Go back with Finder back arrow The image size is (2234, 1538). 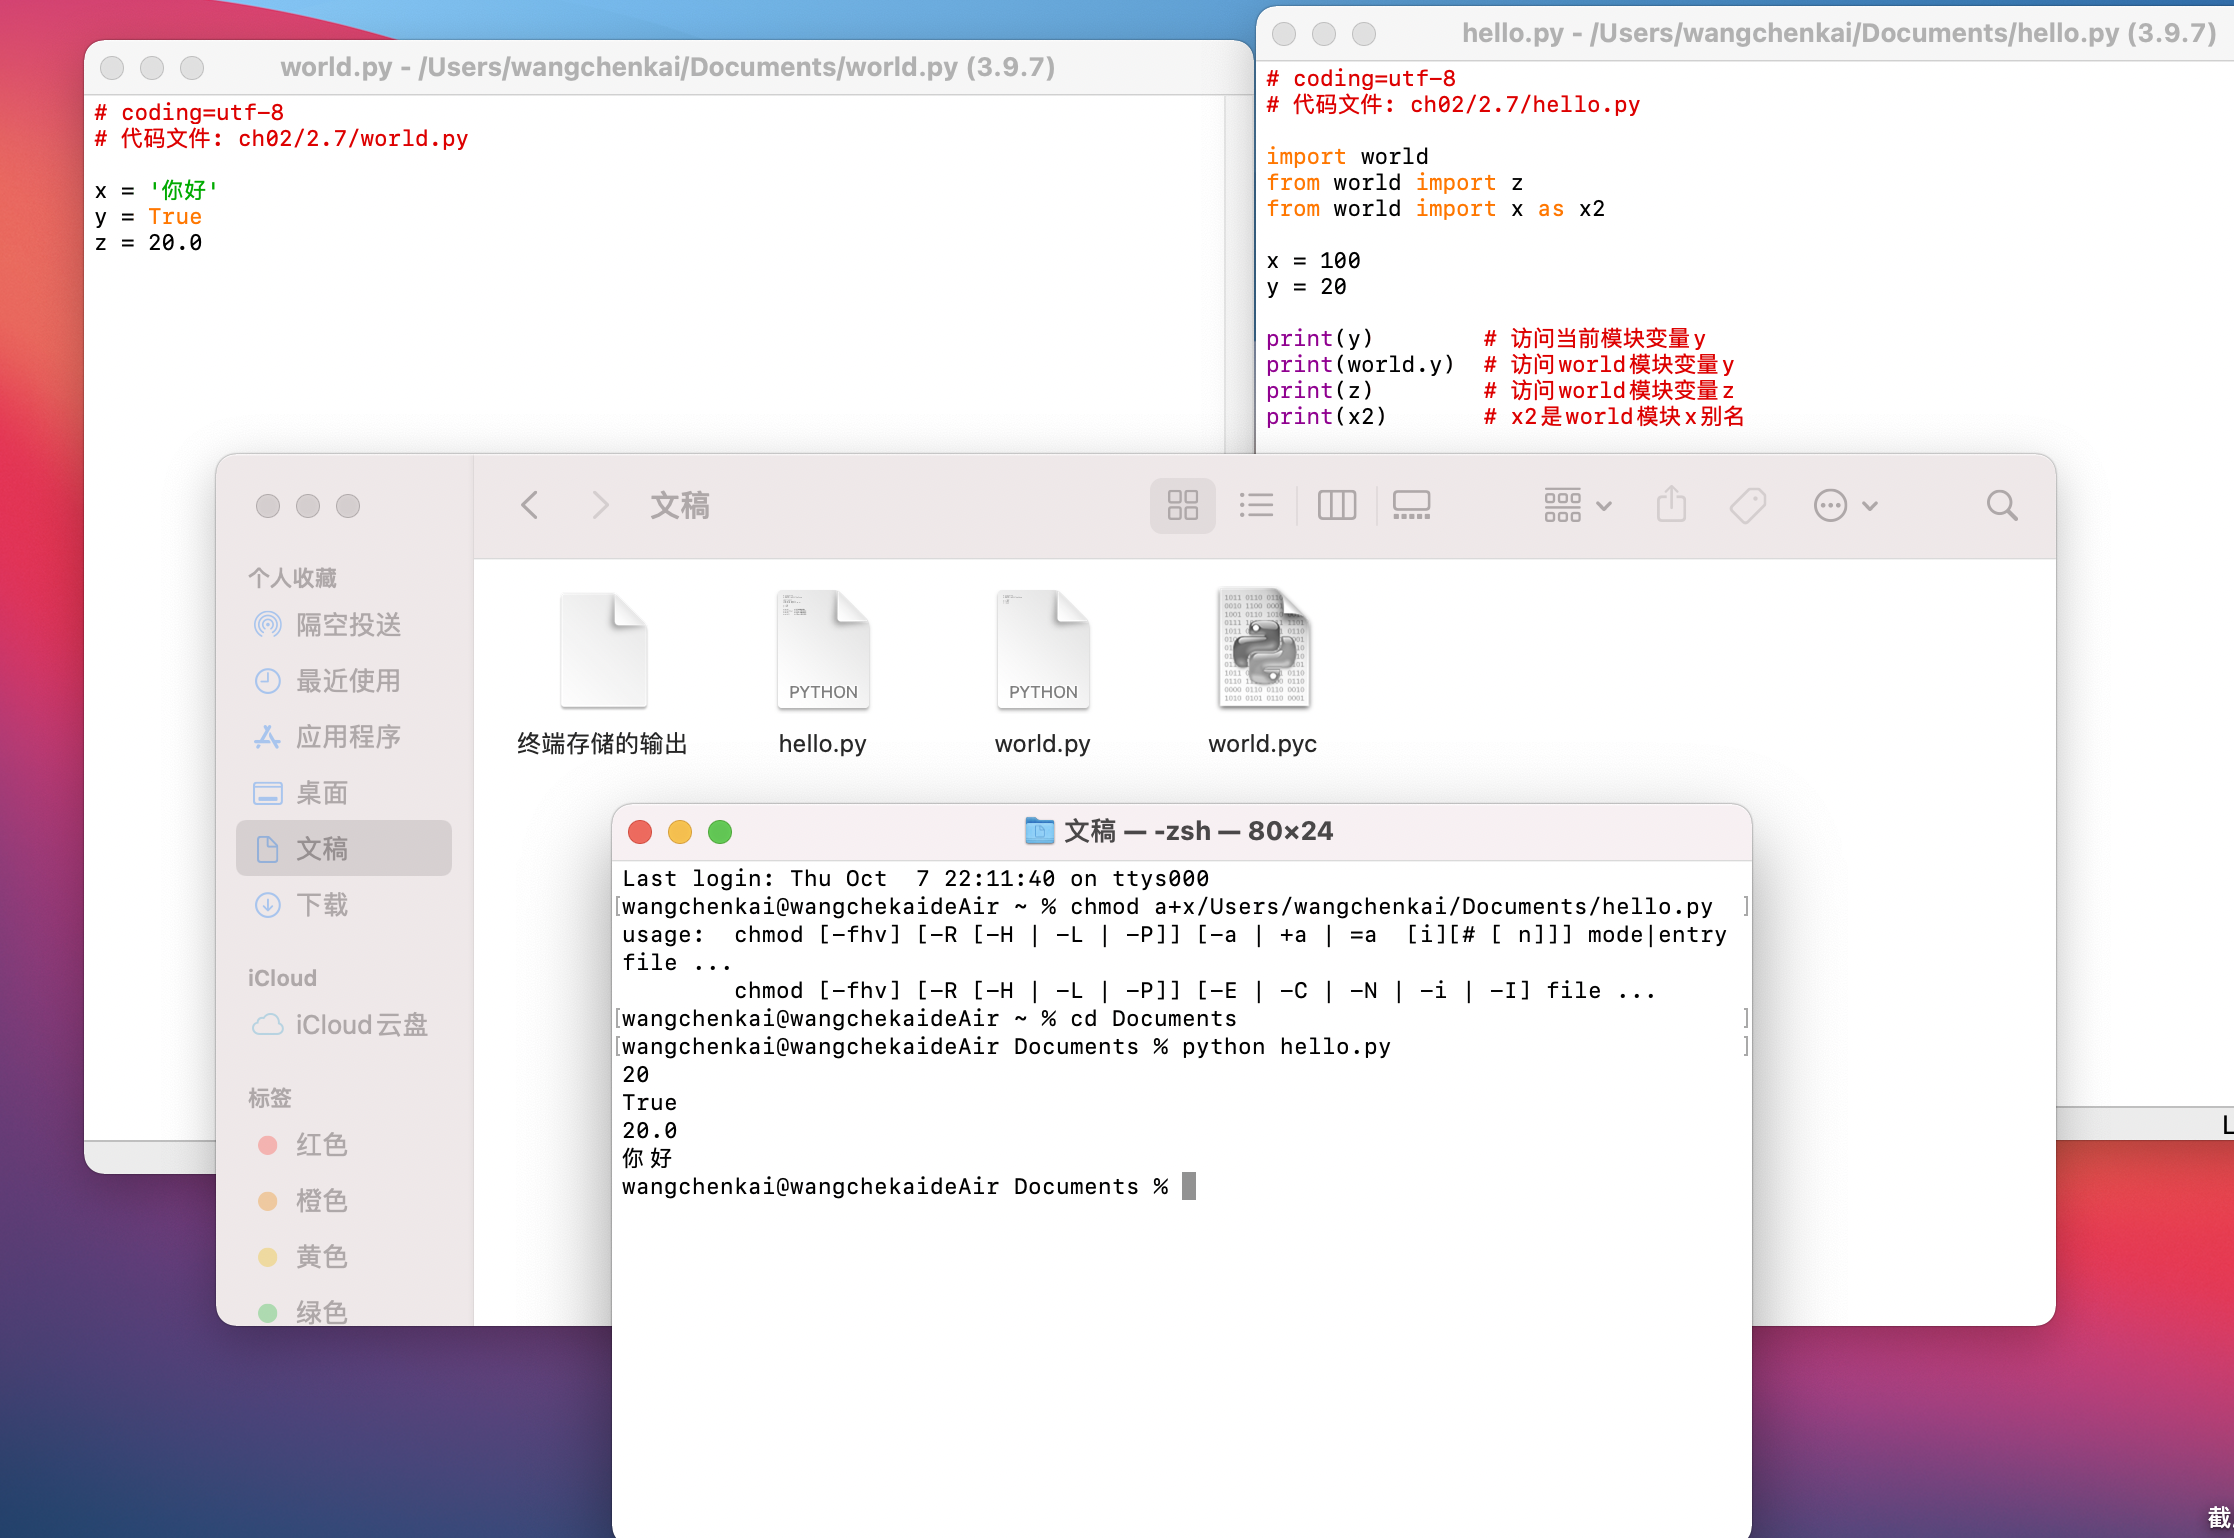click(x=530, y=505)
